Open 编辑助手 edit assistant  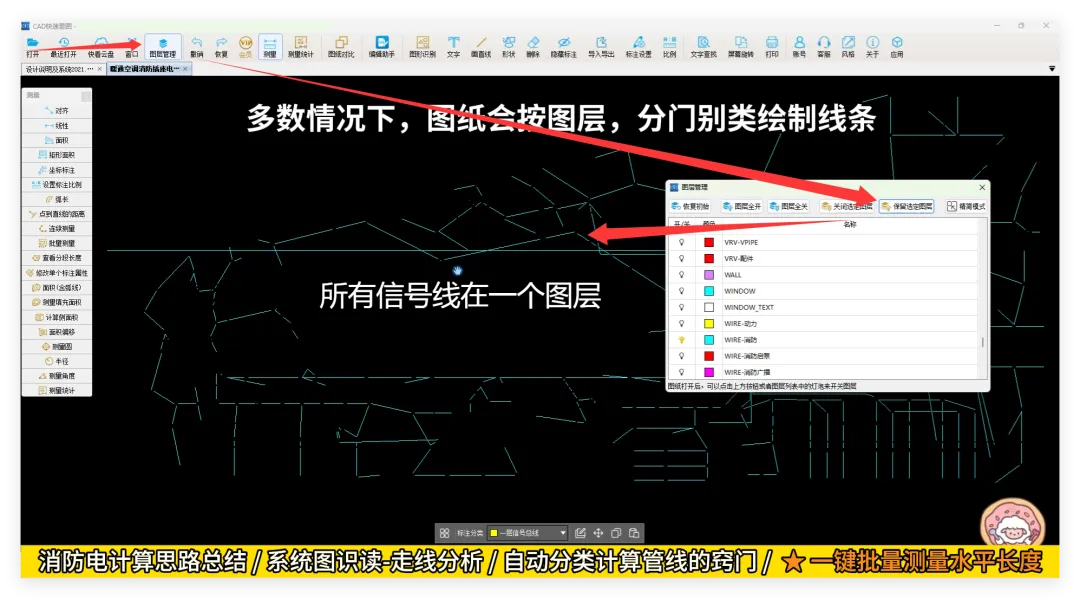[382, 47]
